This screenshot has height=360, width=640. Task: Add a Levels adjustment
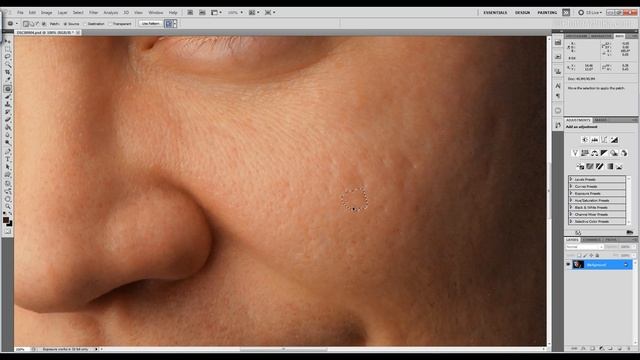click(x=595, y=140)
